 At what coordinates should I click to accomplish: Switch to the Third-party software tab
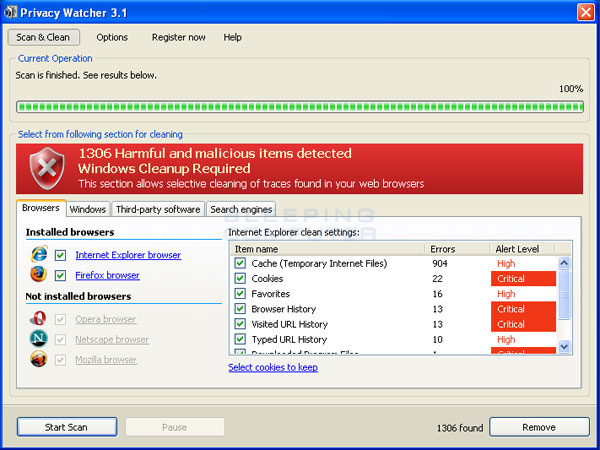158,209
